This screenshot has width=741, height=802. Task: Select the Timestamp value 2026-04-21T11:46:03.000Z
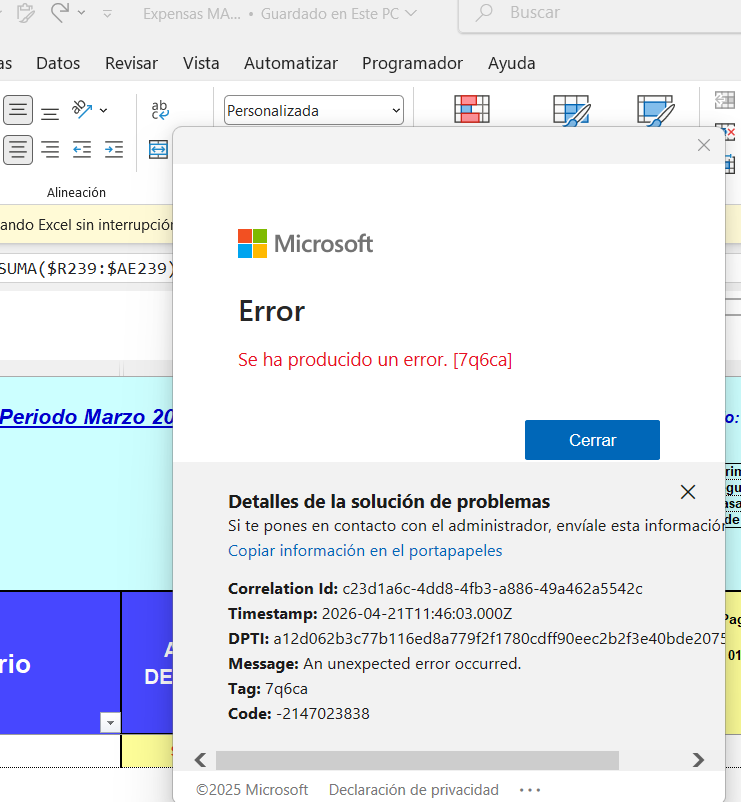pos(416,613)
